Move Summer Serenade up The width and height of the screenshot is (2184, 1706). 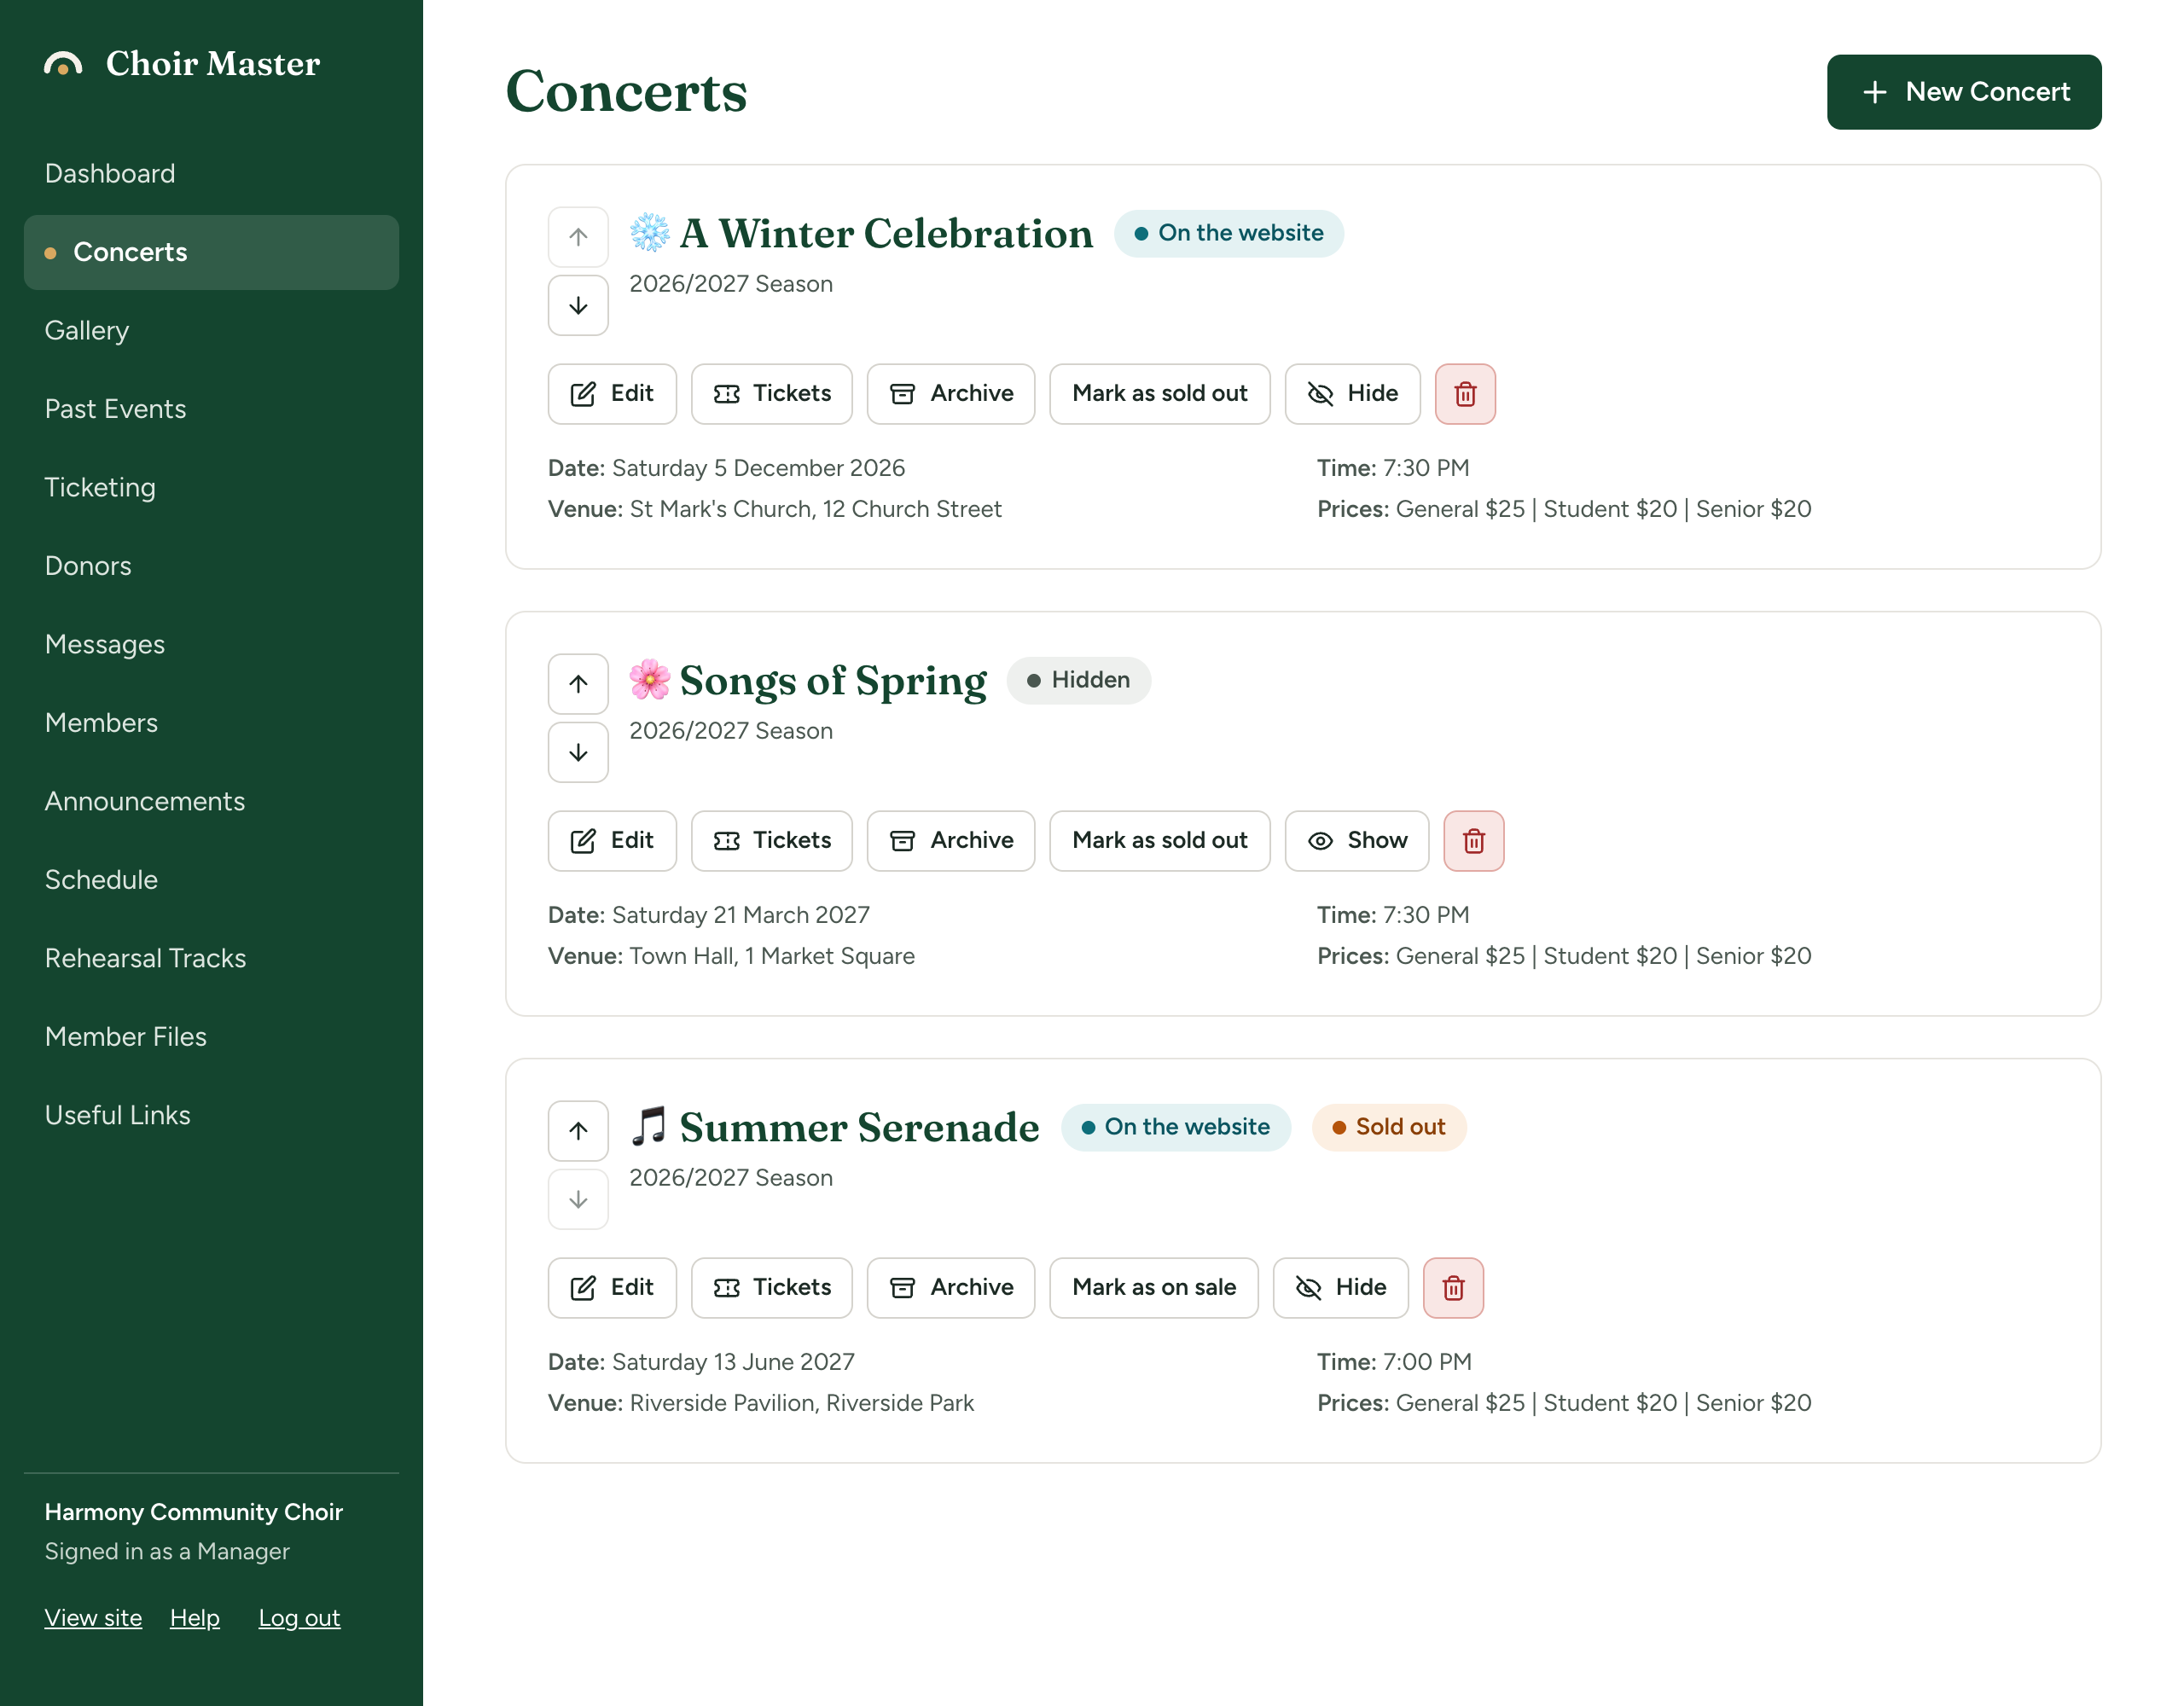point(578,1131)
